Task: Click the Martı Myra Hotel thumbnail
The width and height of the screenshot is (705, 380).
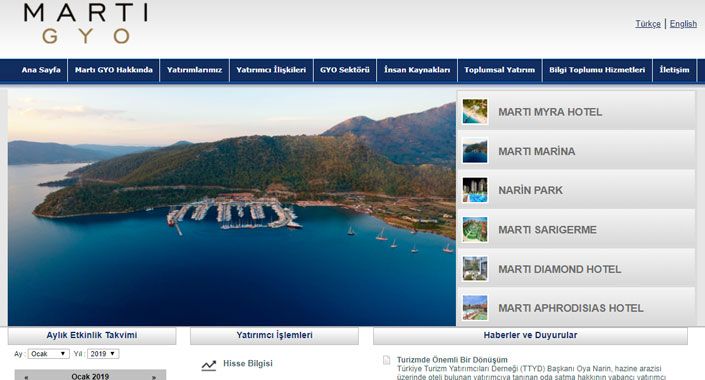Action: tap(475, 112)
